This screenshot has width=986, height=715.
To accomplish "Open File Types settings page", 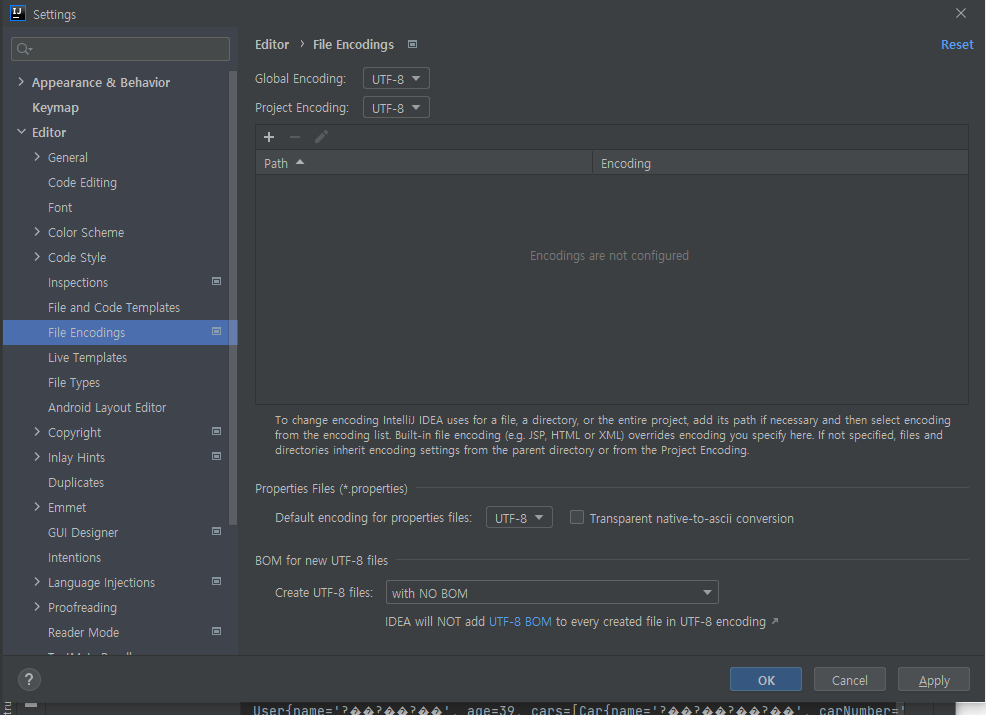I will click(x=74, y=382).
